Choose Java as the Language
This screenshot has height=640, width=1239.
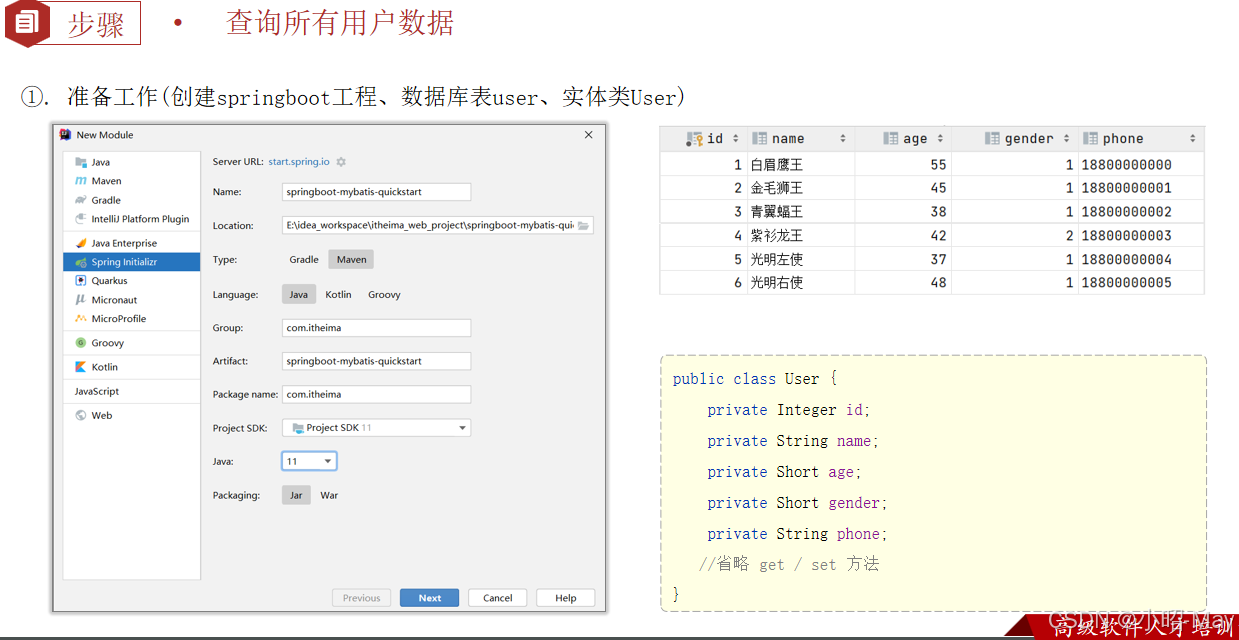(x=299, y=295)
